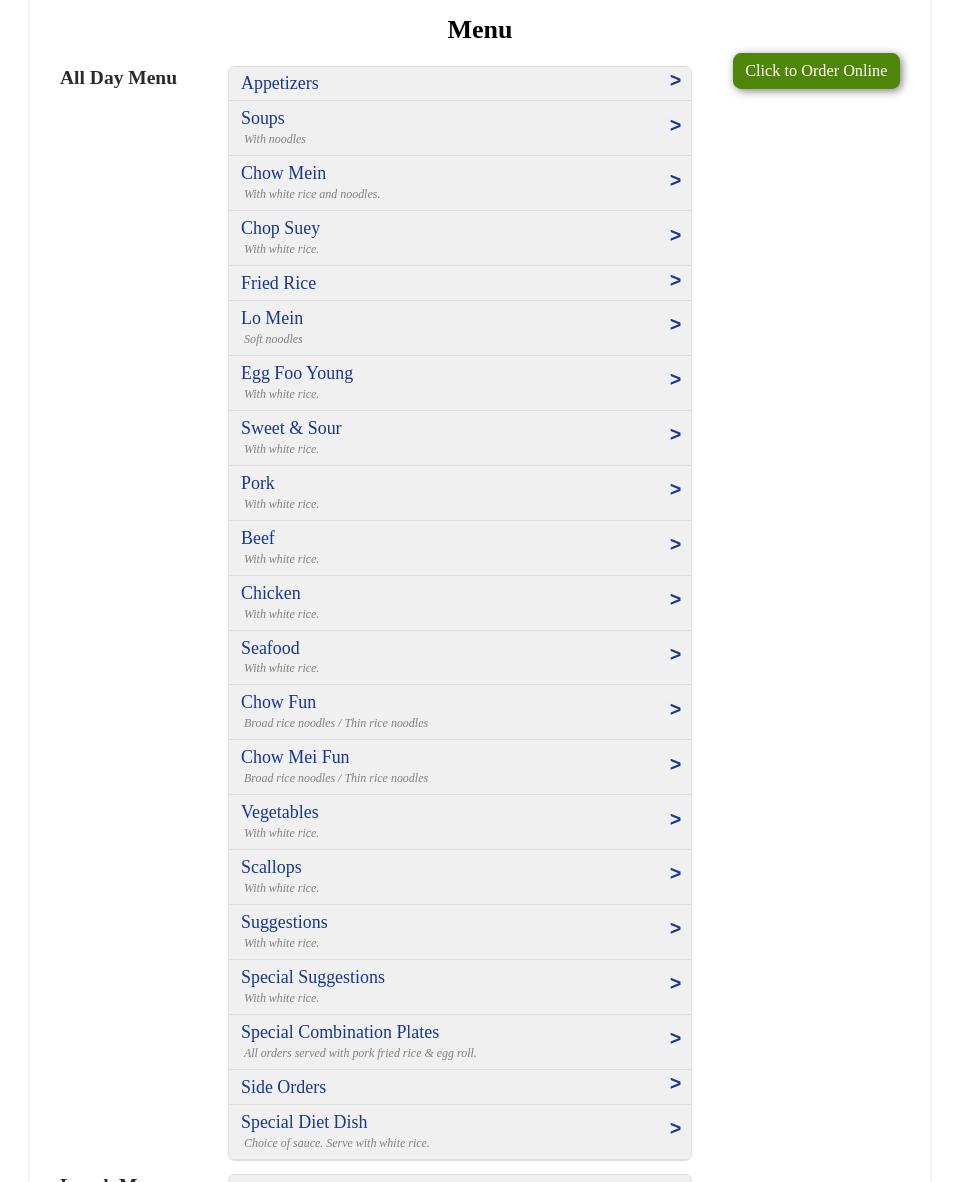This screenshot has width=960, height=1182.
Task: Open the Chop Suey section
Action: pos(281,228)
